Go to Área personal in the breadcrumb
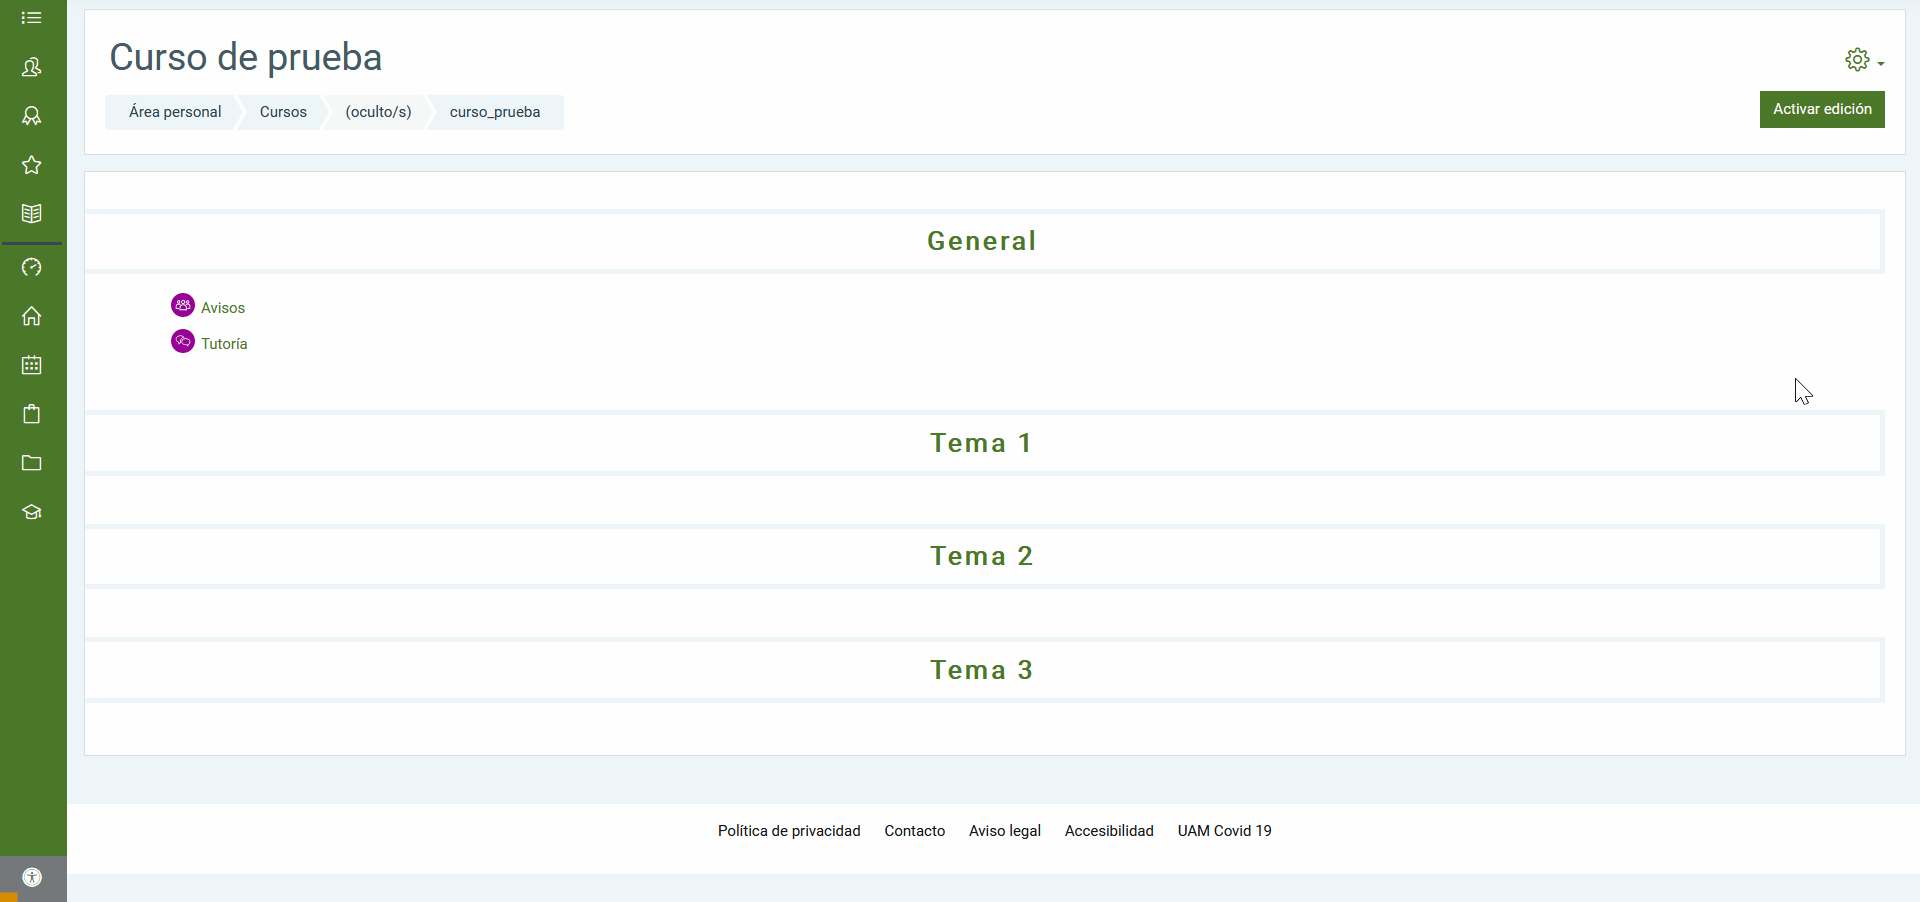Viewport: 1920px width, 902px height. point(175,112)
